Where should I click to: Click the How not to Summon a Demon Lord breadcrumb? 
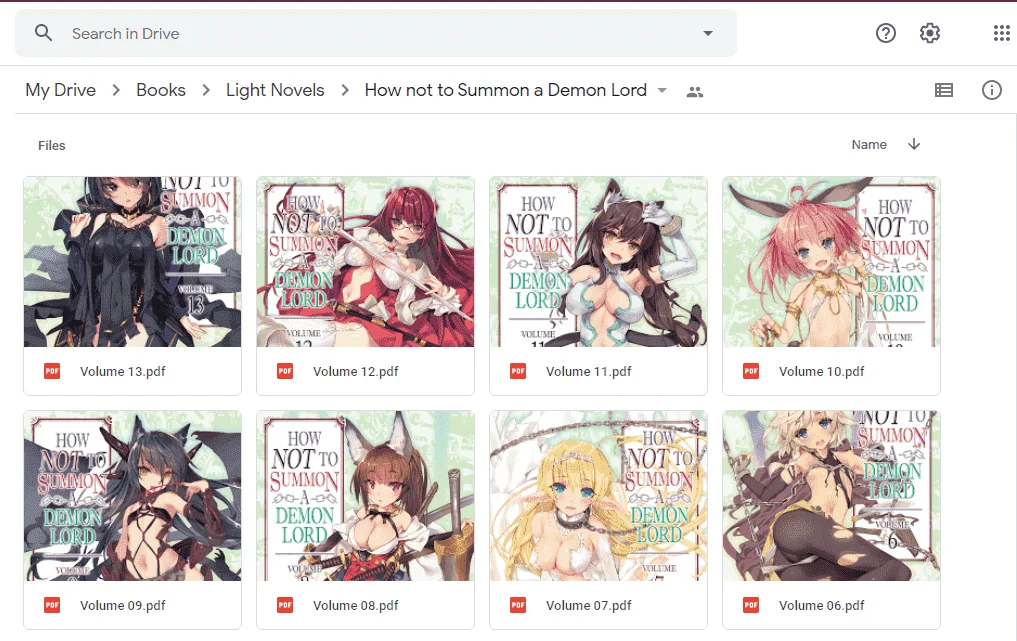click(x=505, y=90)
